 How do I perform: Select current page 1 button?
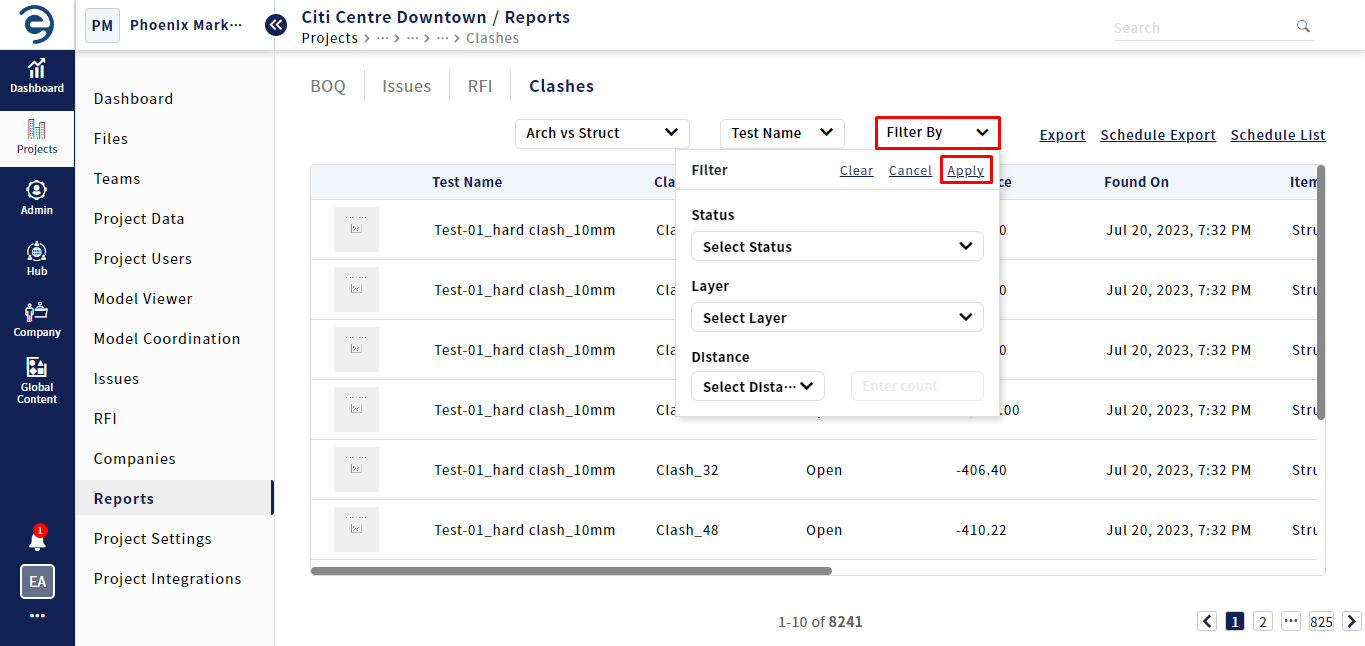(1235, 621)
